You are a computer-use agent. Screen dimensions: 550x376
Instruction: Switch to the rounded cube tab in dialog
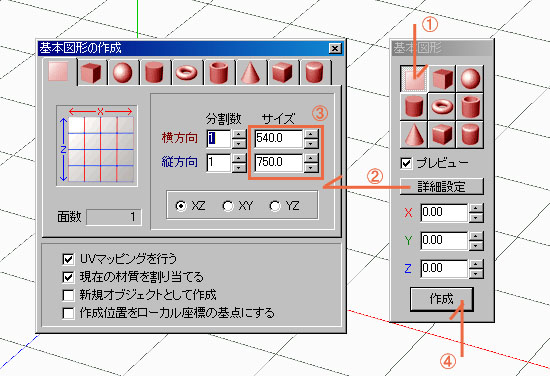pyautogui.click(x=282, y=72)
